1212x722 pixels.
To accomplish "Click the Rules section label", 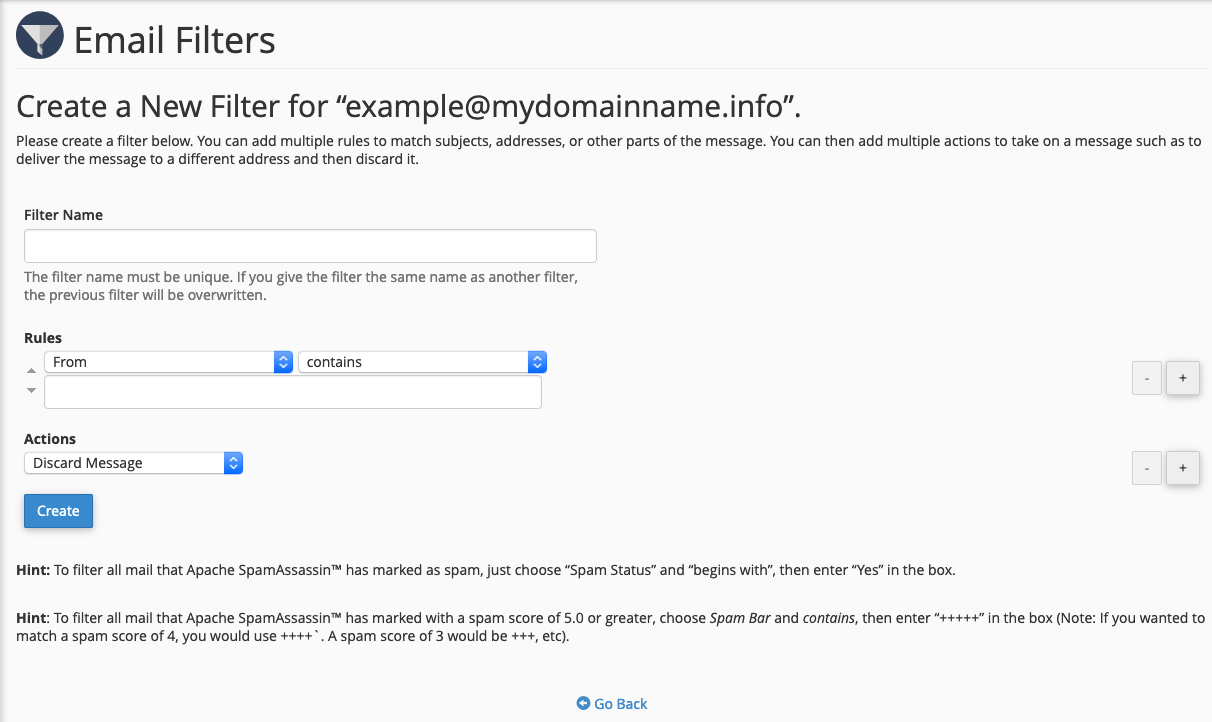I will (x=43, y=338).
